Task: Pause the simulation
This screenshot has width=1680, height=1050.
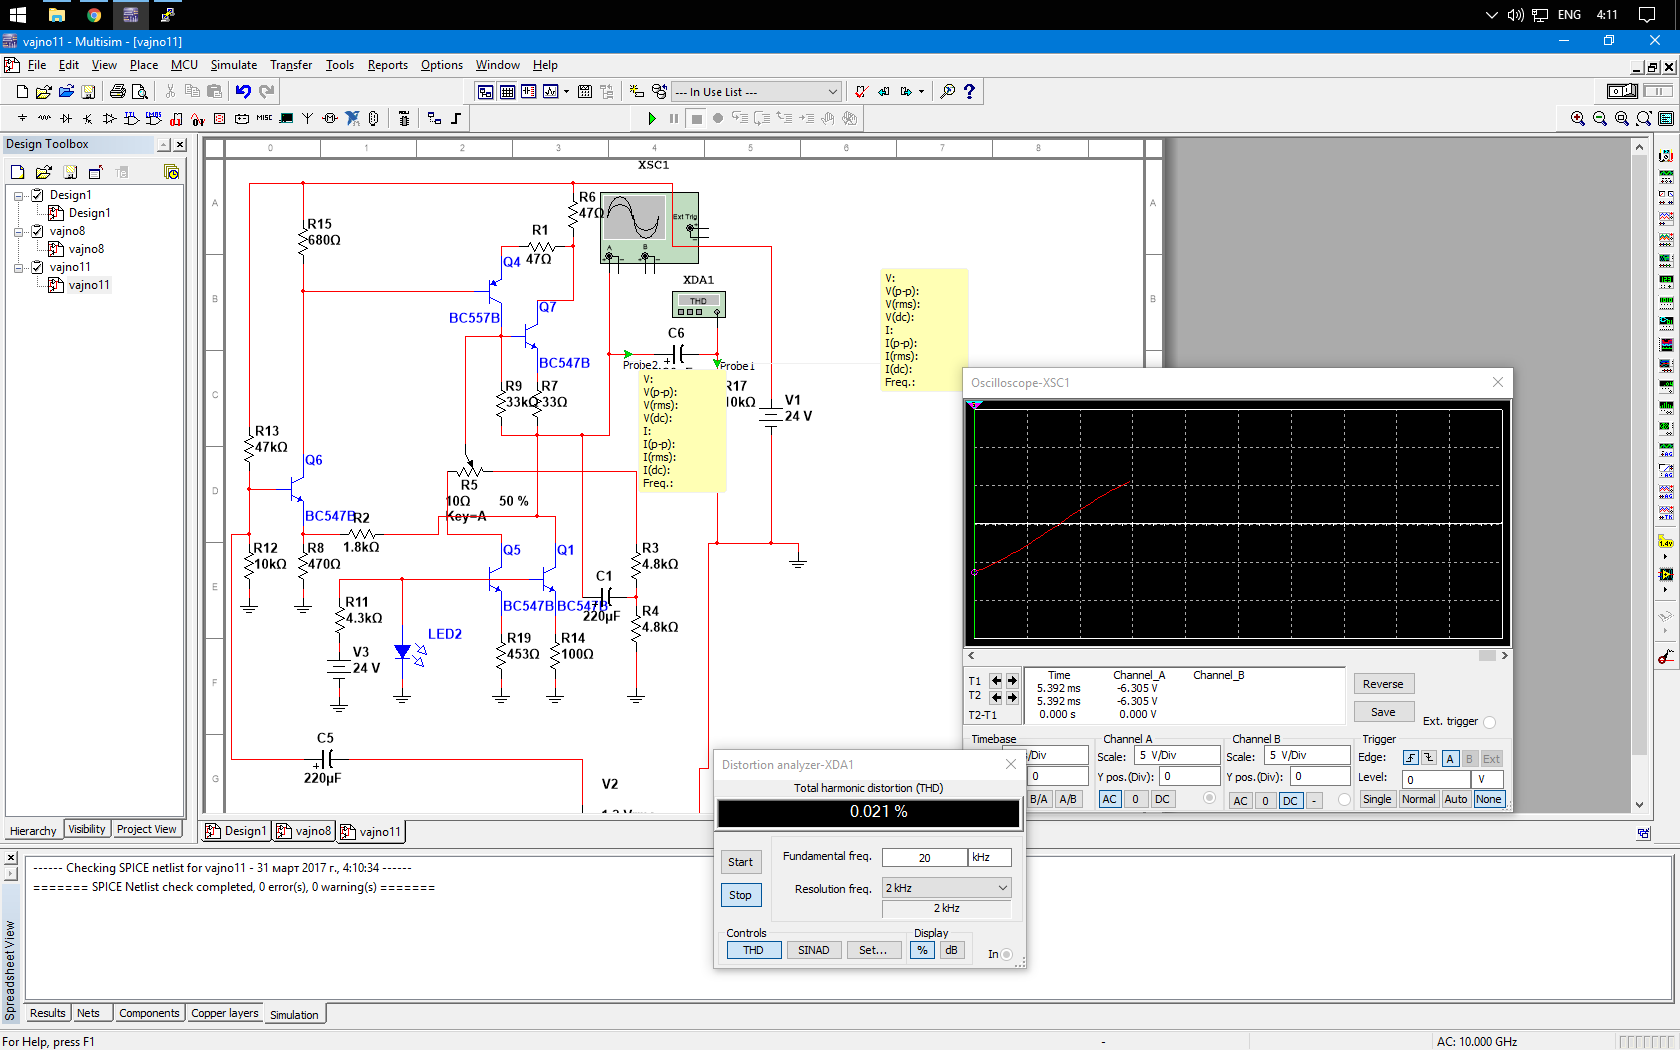Action: [x=674, y=118]
